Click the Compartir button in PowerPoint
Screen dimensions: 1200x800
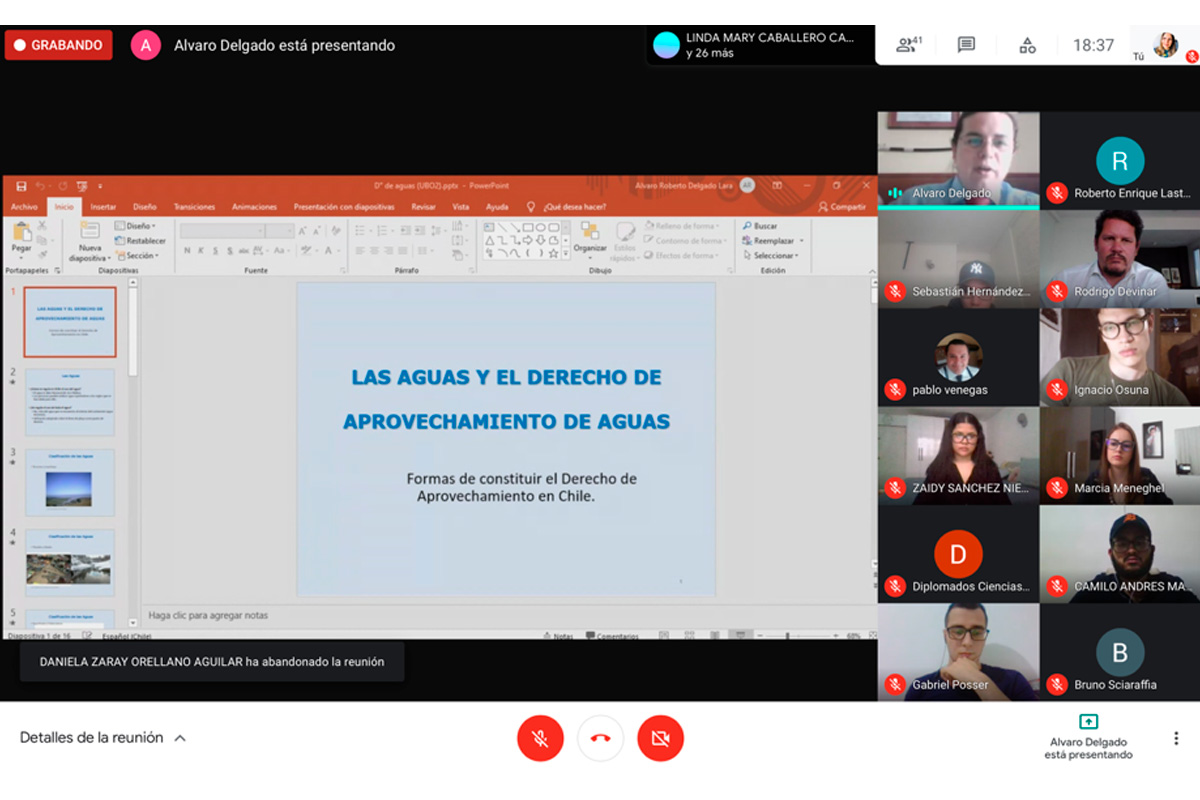pos(842,207)
